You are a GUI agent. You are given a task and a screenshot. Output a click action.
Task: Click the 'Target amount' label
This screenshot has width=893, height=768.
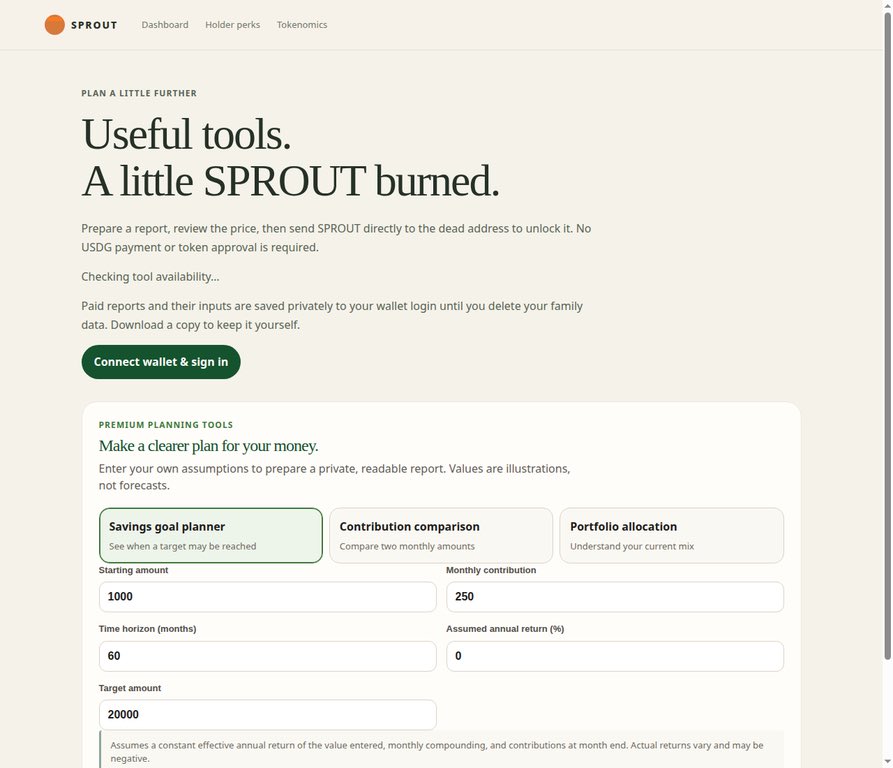pyautogui.click(x=130, y=688)
